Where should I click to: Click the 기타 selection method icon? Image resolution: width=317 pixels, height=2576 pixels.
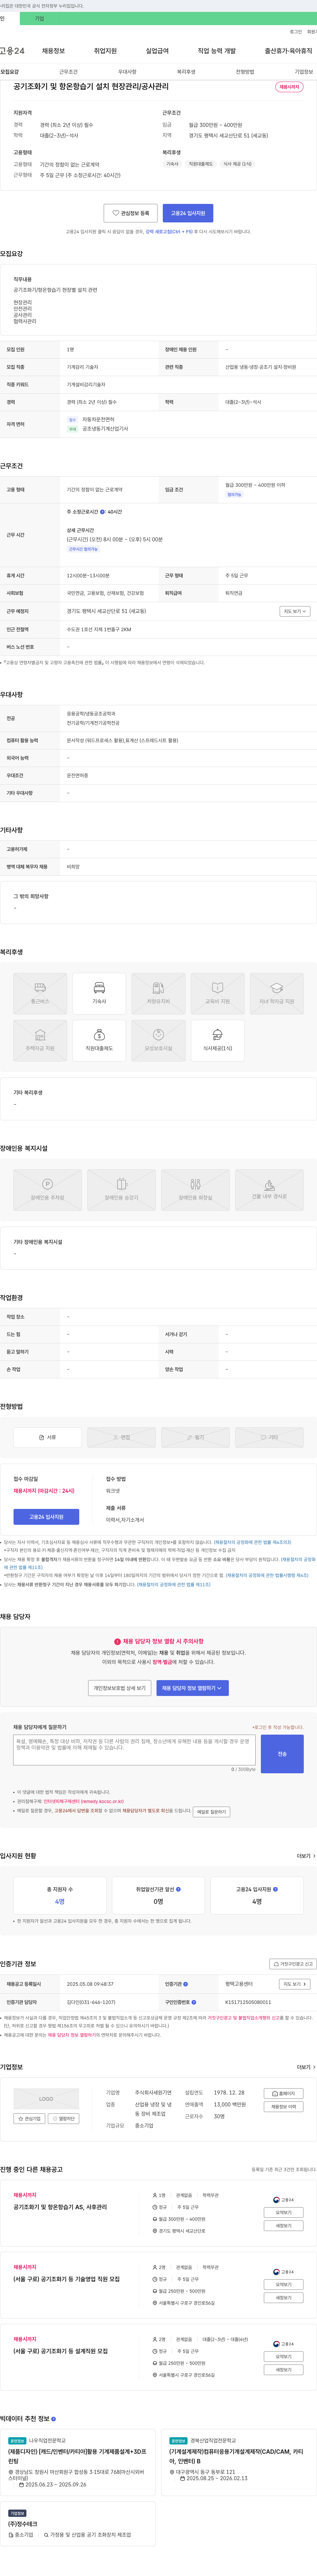269,1437
